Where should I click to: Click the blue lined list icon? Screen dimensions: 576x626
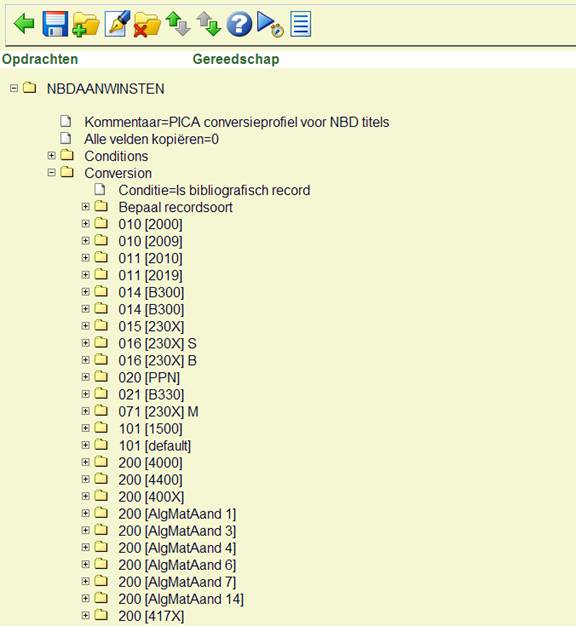tap(301, 24)
